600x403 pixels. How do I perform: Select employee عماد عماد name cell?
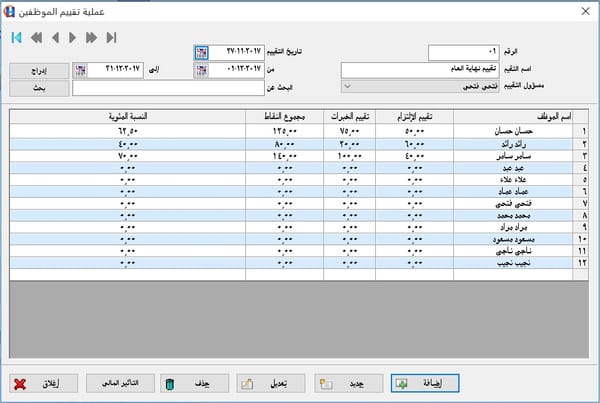513,192
